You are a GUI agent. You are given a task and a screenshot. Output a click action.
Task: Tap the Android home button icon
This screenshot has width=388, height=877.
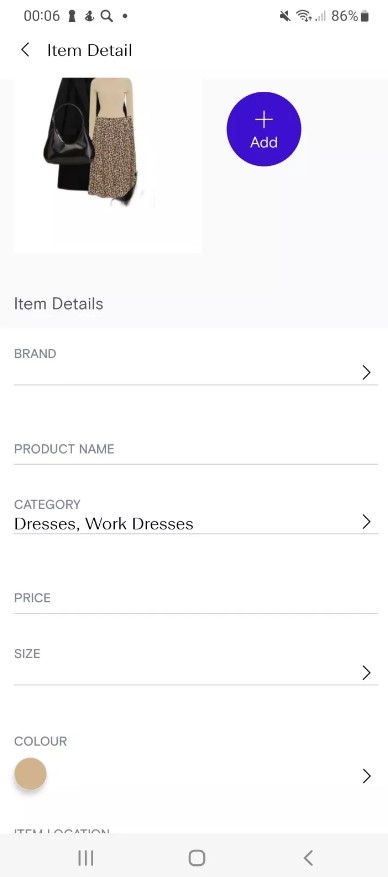point(197,857)
